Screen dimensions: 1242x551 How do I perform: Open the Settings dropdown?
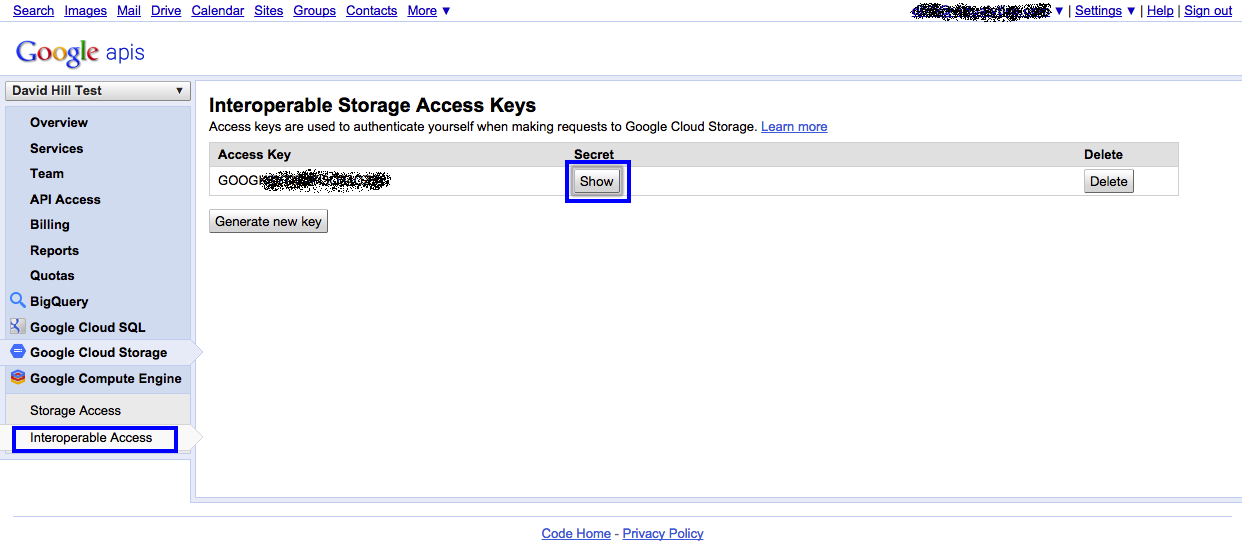[1105, 11]
